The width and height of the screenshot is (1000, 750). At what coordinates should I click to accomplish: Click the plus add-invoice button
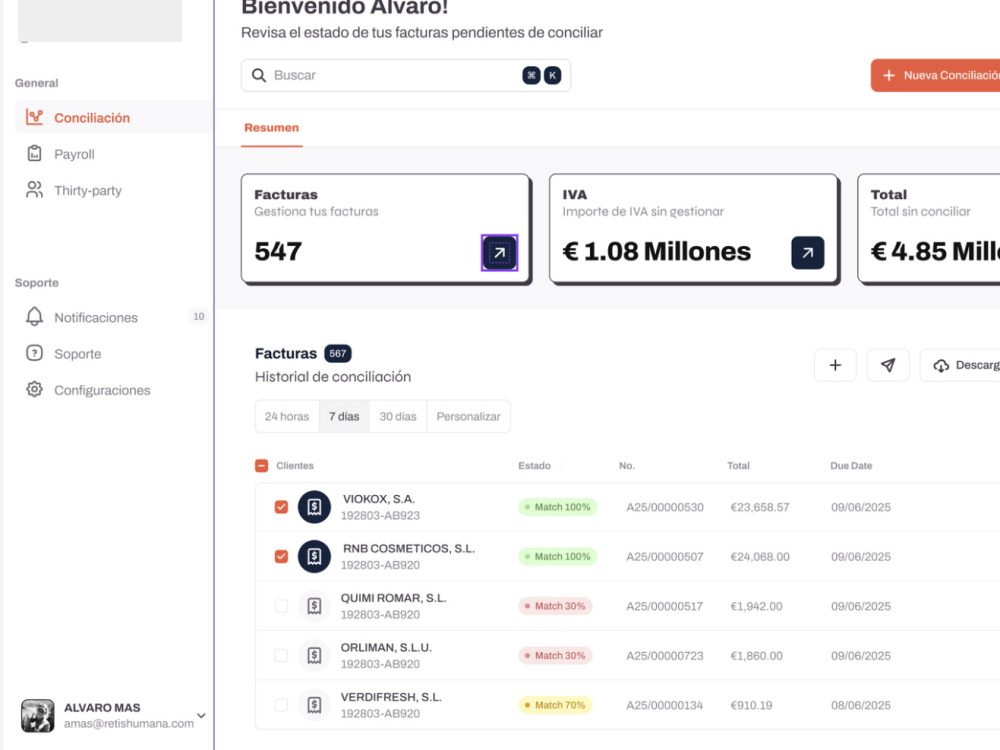tap(835, 365)
